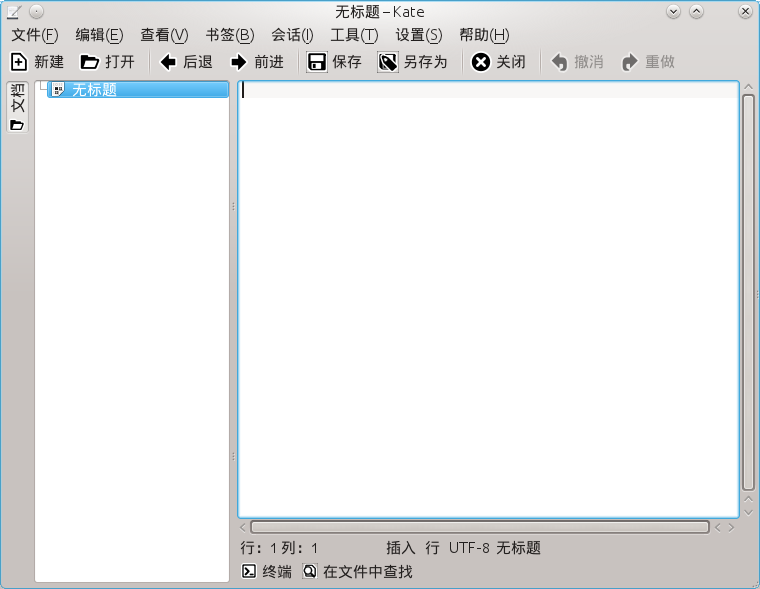This screenshot has height=589, width=760.
Task: Click the horizontal scrollbar under the editor
Action: tap(480, 527)
